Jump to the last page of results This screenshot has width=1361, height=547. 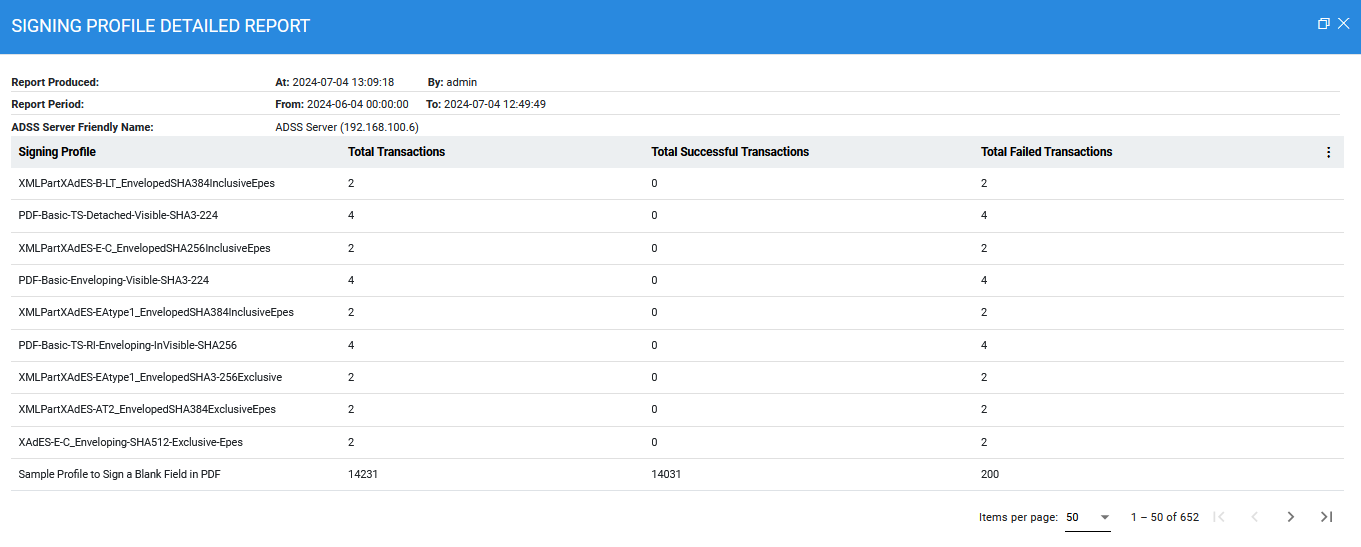click(x=1326, y=517)
